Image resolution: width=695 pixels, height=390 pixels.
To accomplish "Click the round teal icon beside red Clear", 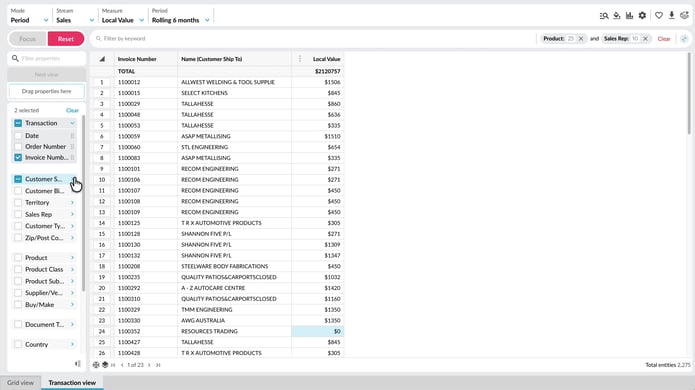I will click(x=684, y=39).
